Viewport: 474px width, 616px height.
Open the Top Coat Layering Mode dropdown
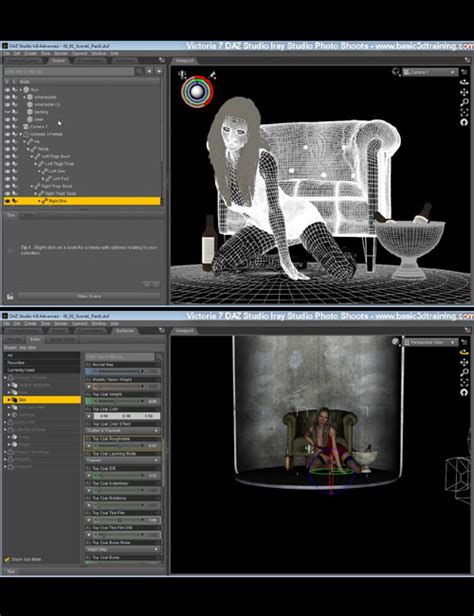(123, 460)
